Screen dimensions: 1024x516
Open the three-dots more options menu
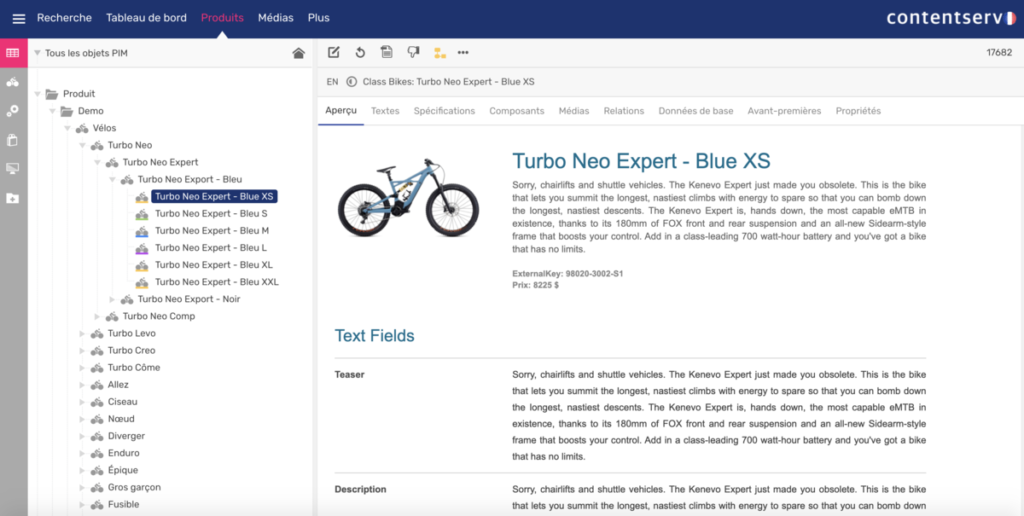coord(463,53)
